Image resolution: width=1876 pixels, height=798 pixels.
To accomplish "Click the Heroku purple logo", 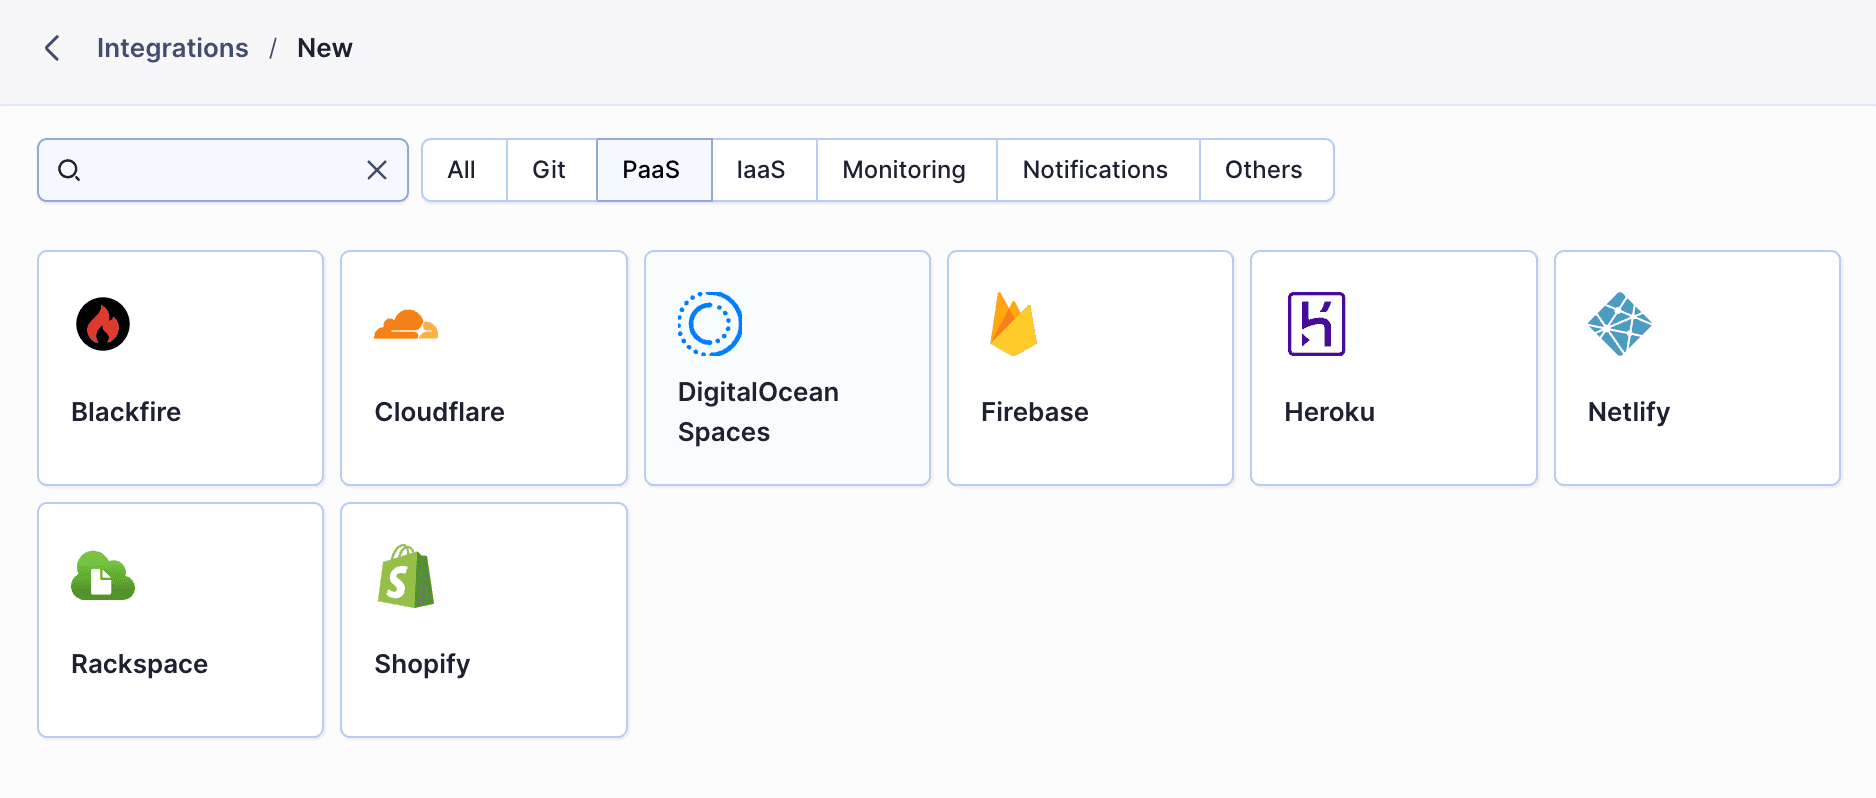I will 1316,324.
